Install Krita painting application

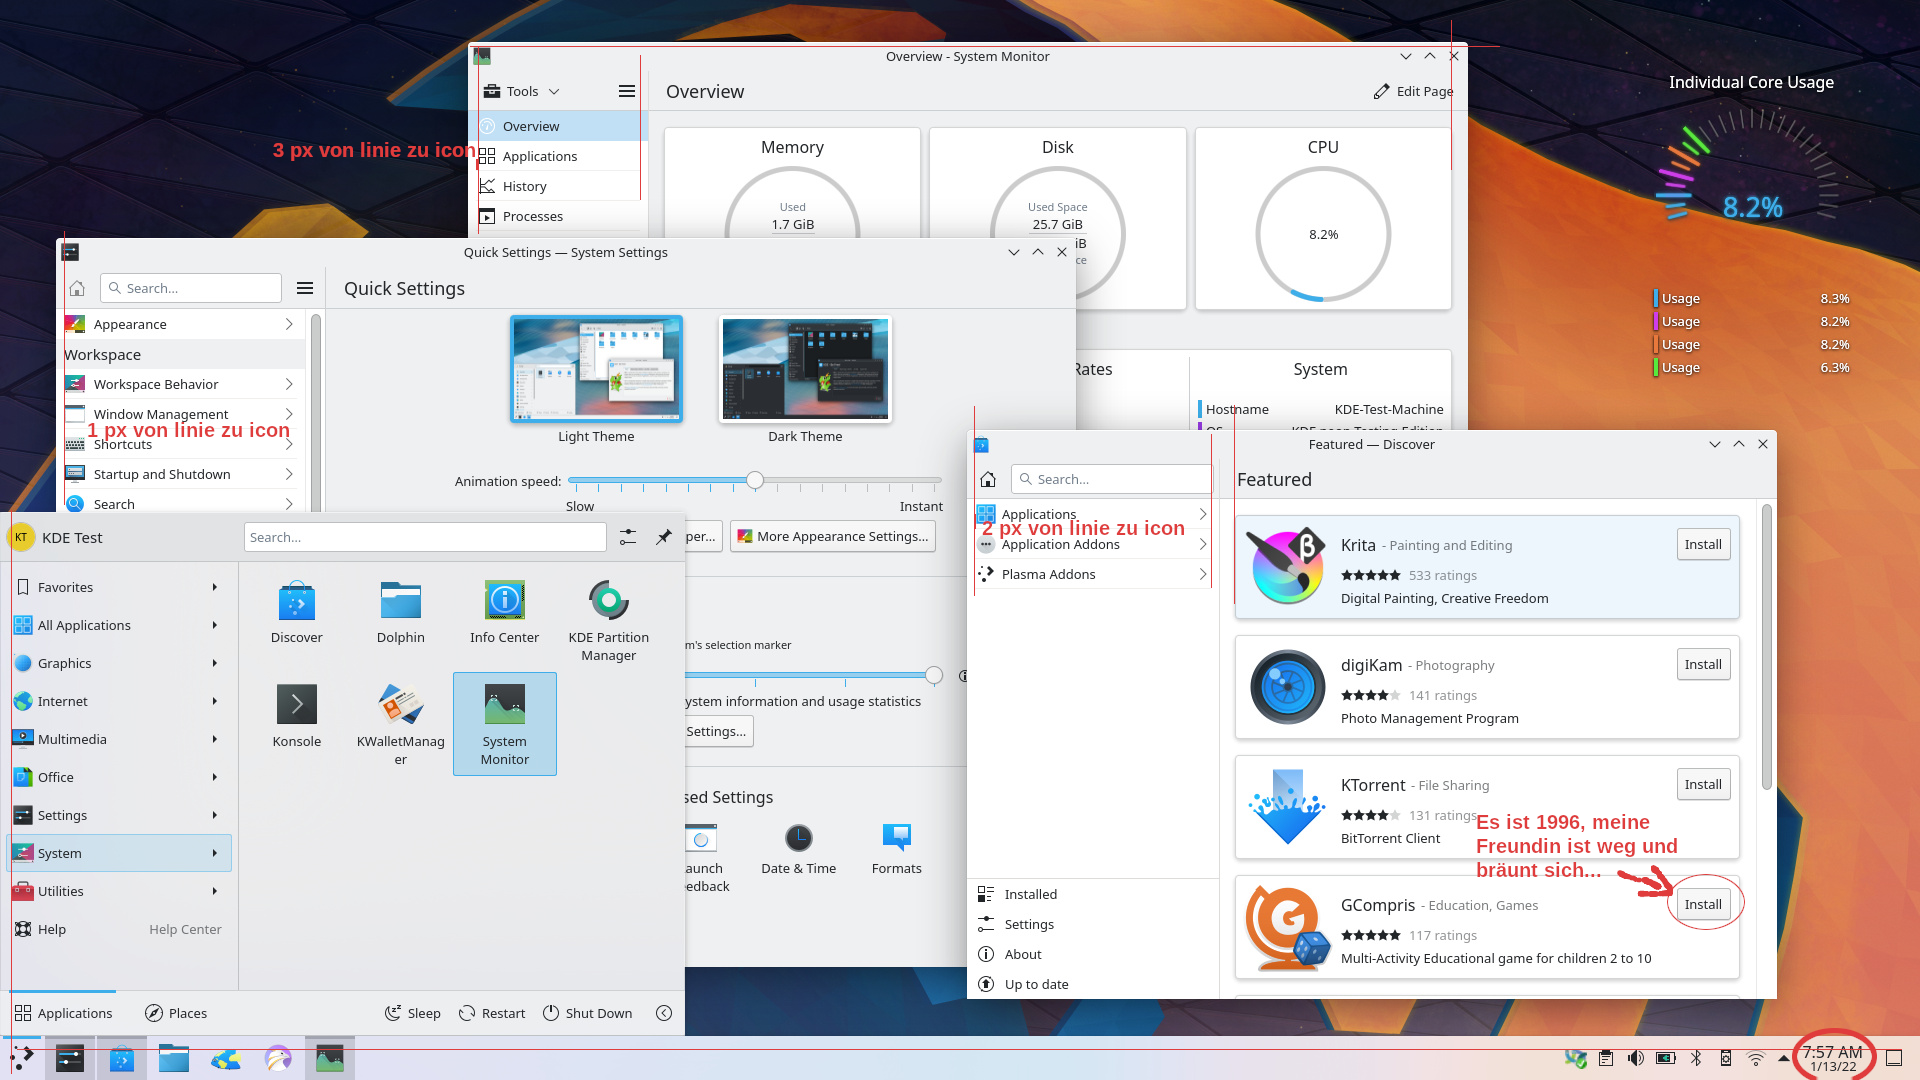coord(1702,543)
